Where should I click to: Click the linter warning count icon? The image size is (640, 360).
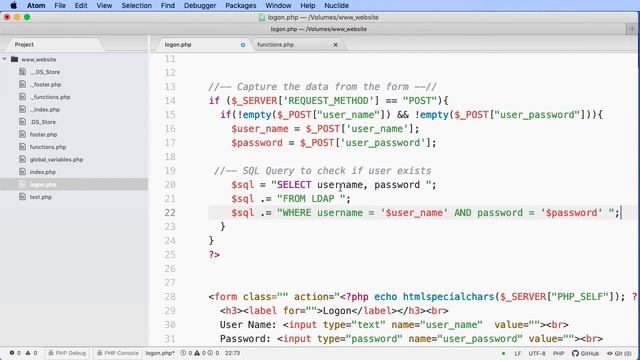(28, 353)
